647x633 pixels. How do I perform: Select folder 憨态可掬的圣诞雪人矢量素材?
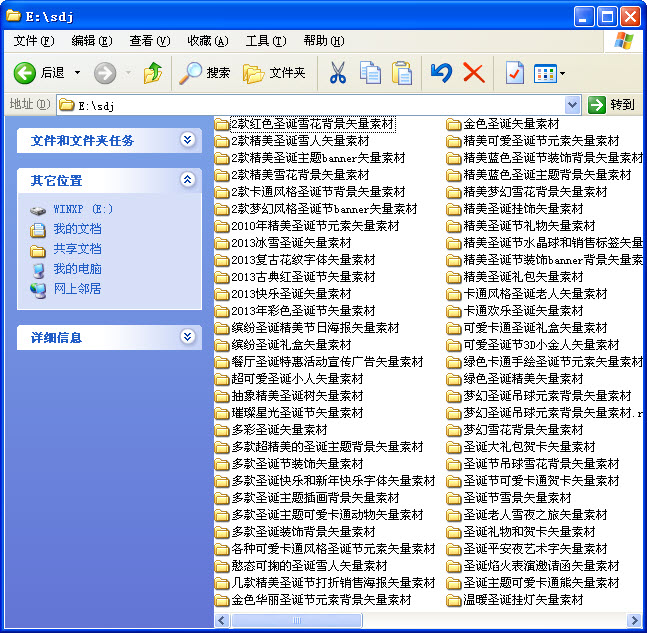point(309,566)
